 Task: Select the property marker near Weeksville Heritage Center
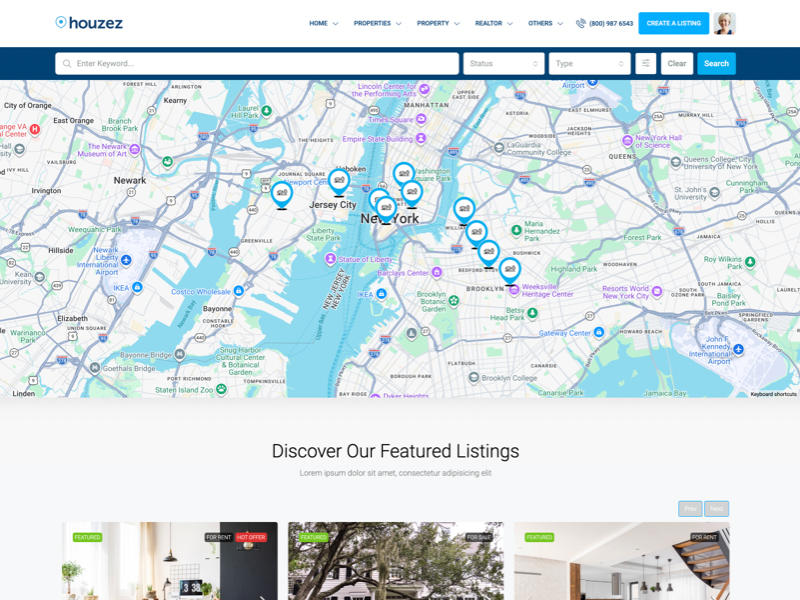pyautogui.click(x=510, y=270)
